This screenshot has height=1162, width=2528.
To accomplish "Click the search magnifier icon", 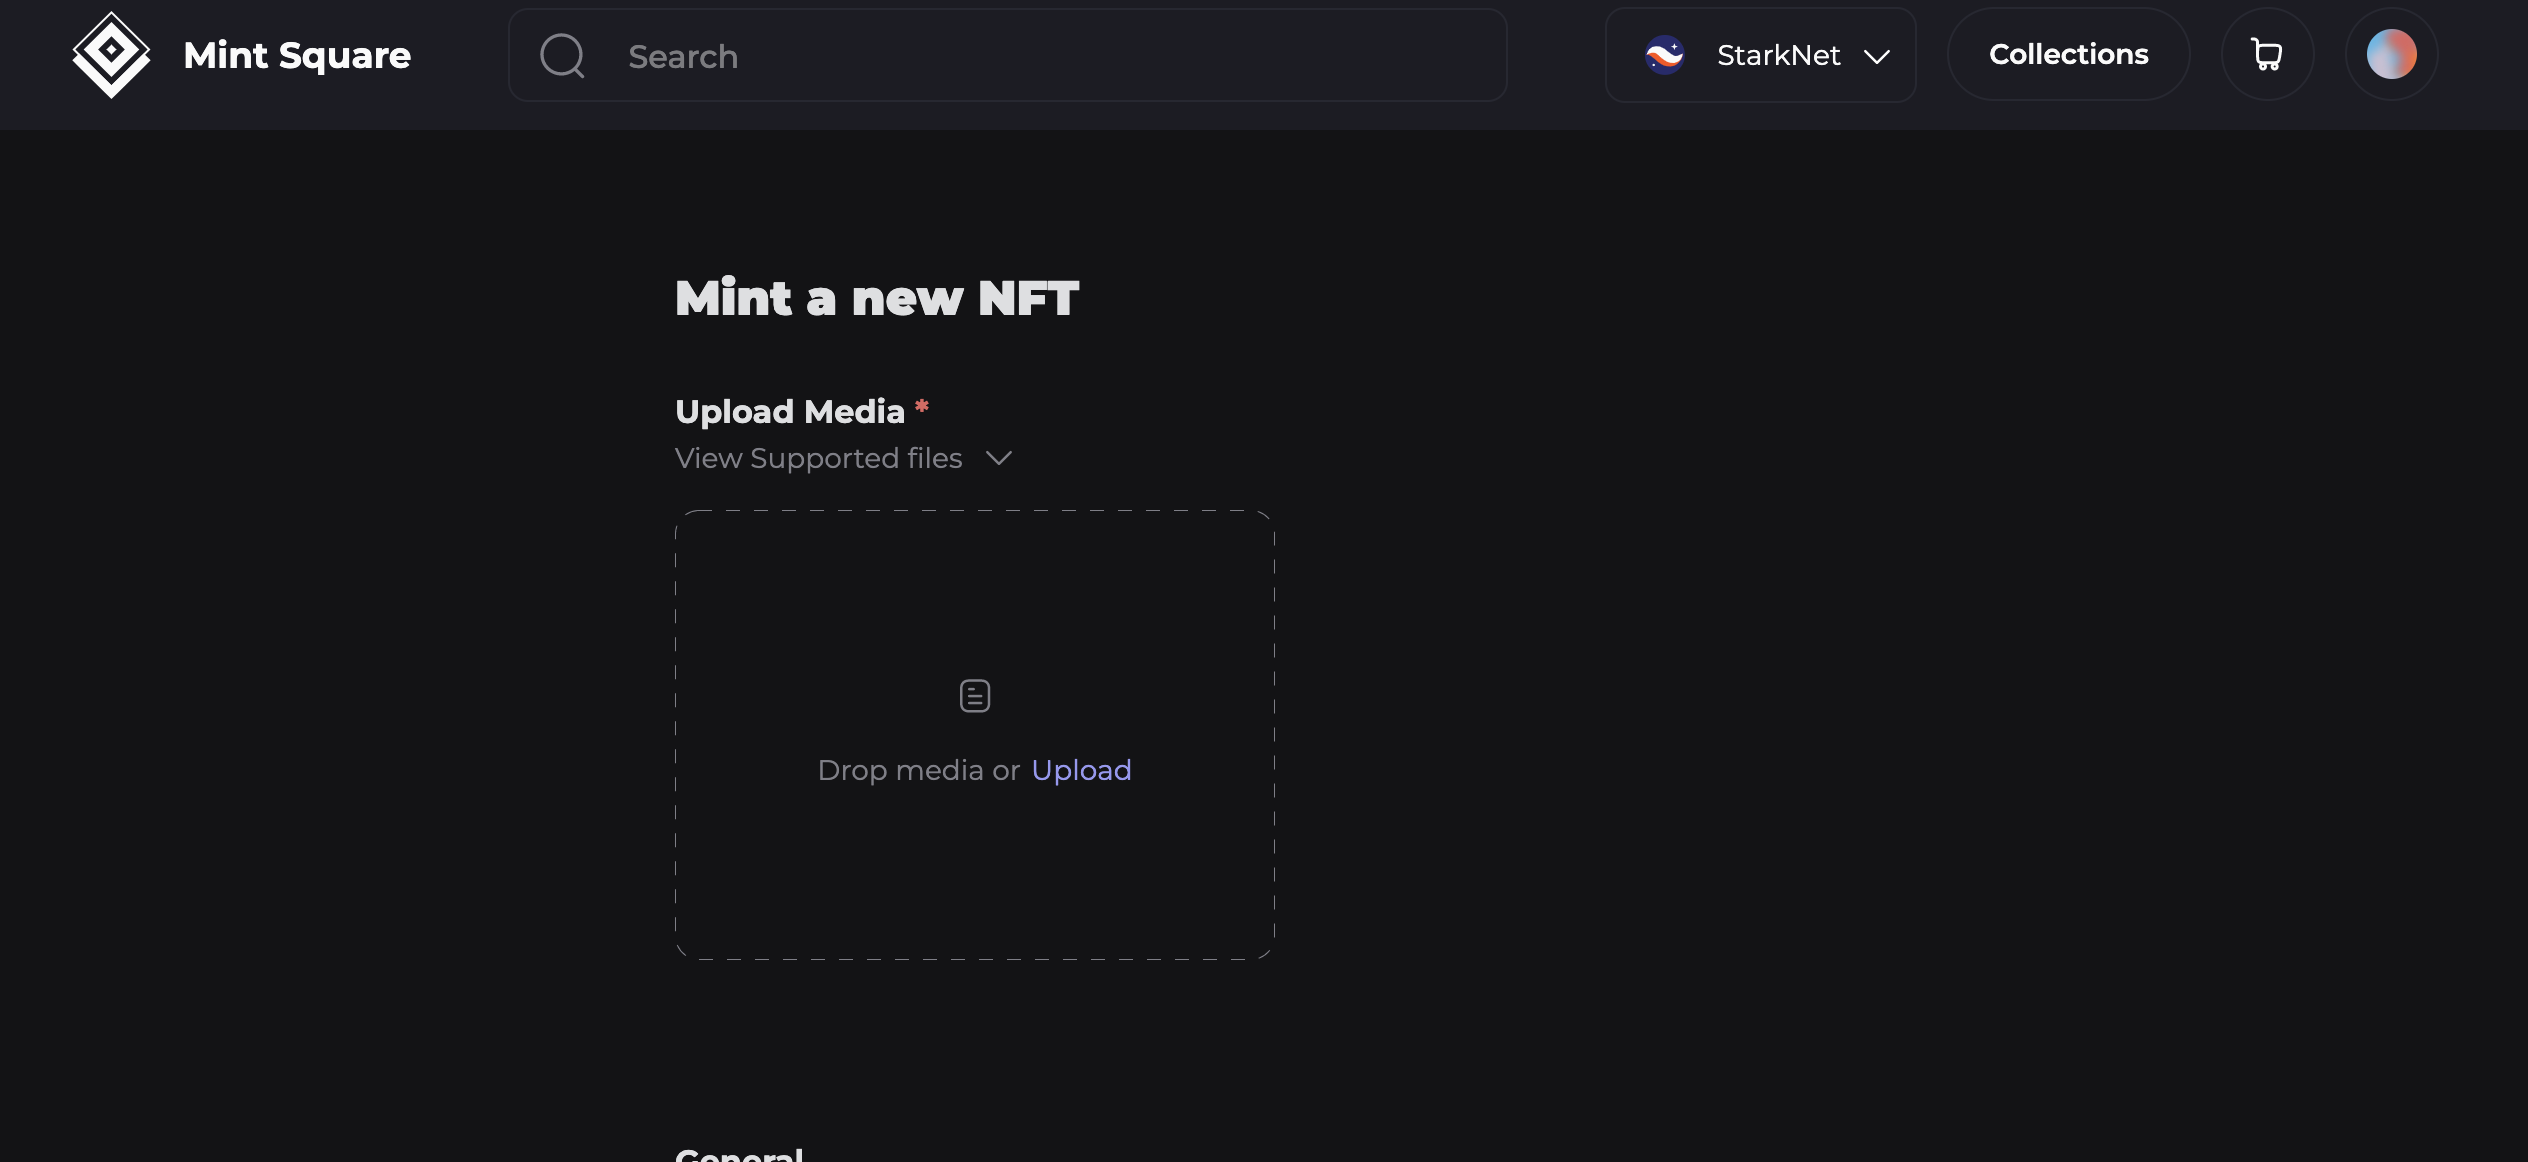I will [x=562, y=55].
